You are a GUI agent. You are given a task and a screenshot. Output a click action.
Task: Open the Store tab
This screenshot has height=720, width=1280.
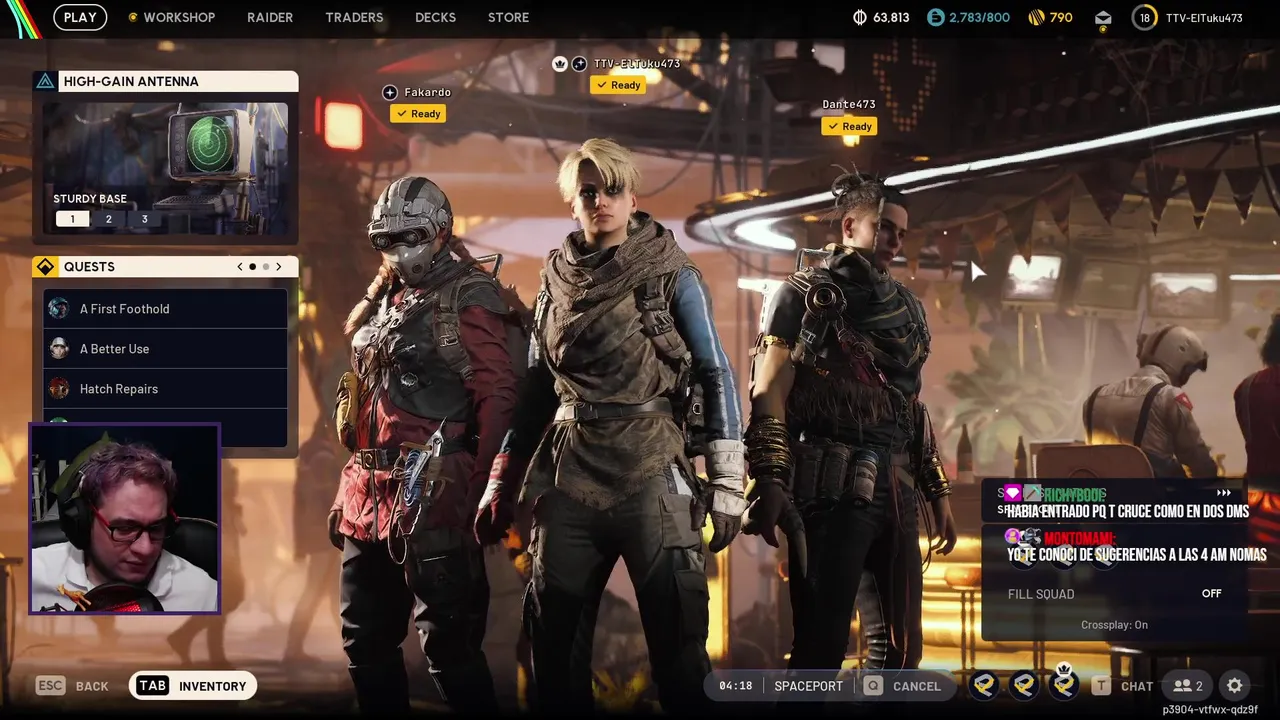coord(508,17)
